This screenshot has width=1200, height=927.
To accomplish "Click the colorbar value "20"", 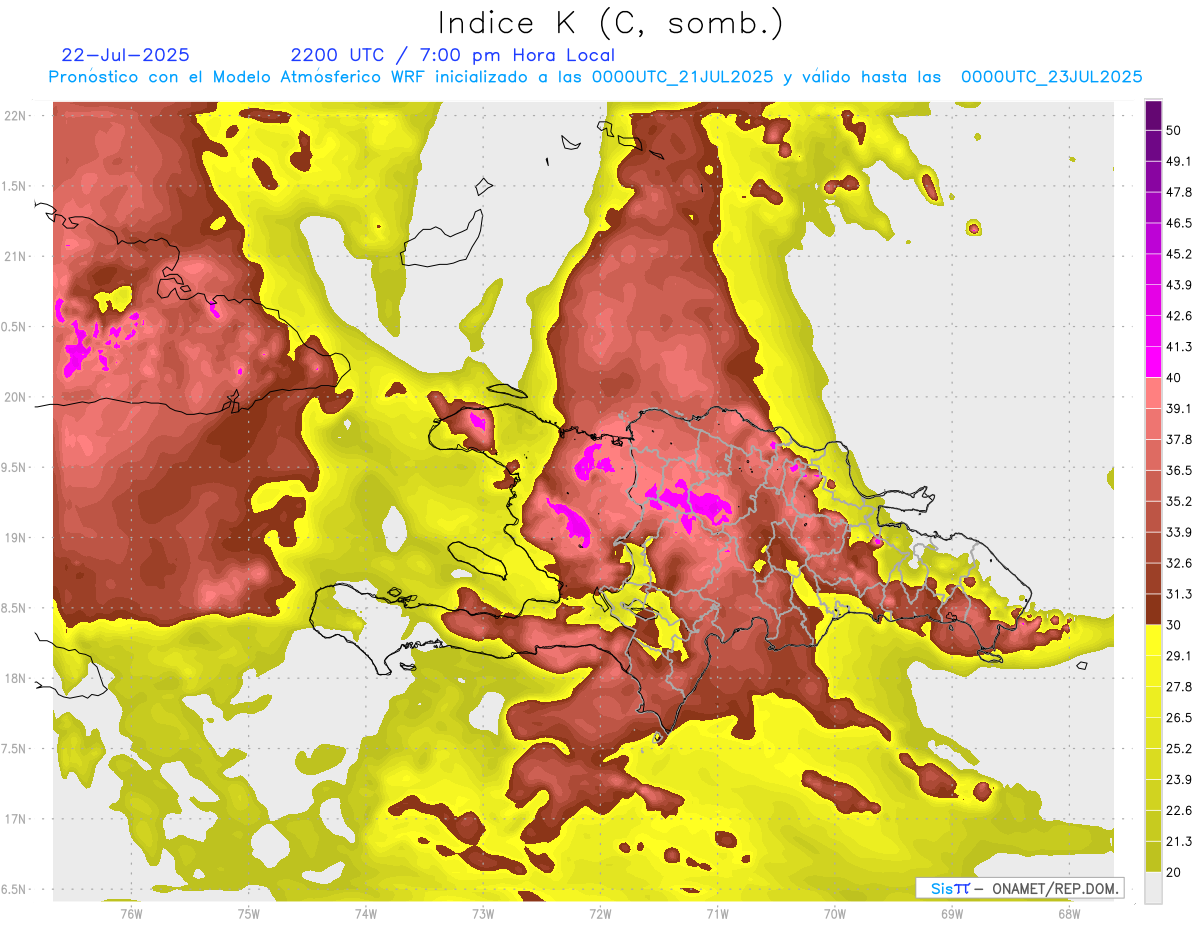I will point(1174,872).
